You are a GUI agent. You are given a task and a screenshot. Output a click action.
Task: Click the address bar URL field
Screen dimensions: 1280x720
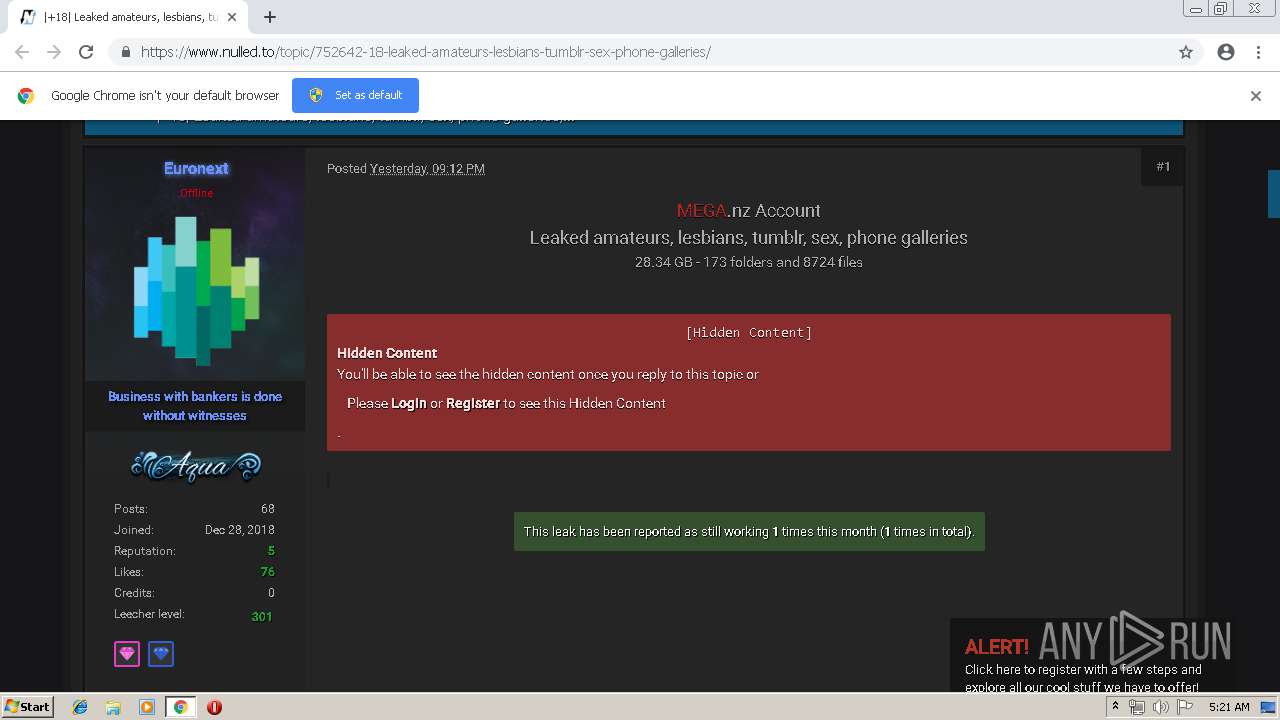point(640,52)
